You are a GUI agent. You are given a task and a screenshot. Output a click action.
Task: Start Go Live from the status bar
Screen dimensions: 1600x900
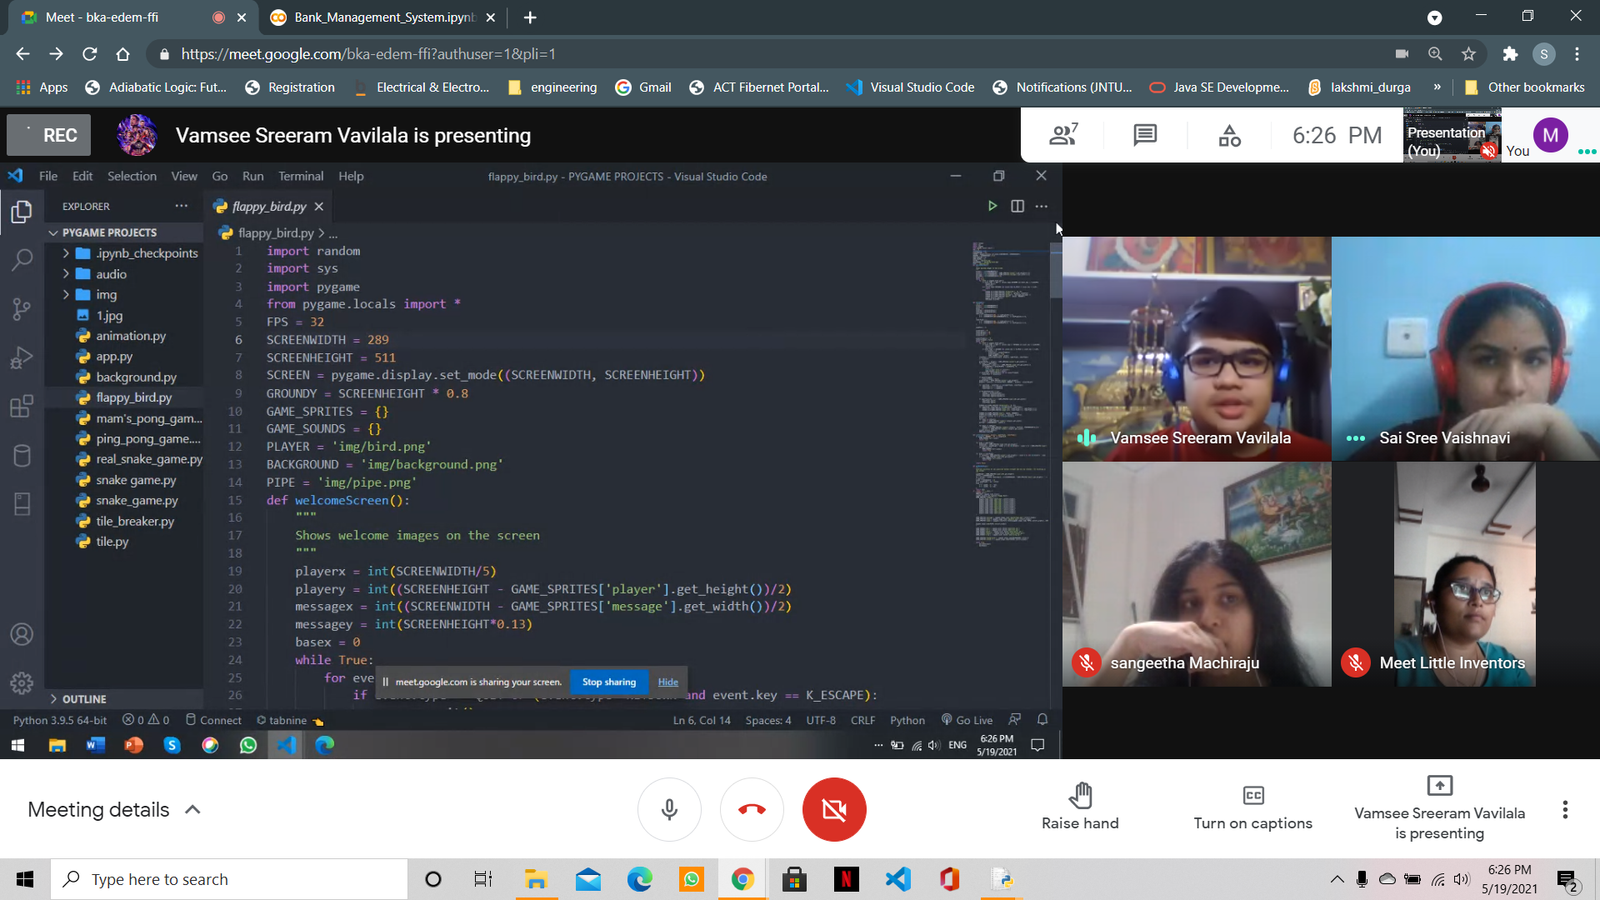point(966,719)
